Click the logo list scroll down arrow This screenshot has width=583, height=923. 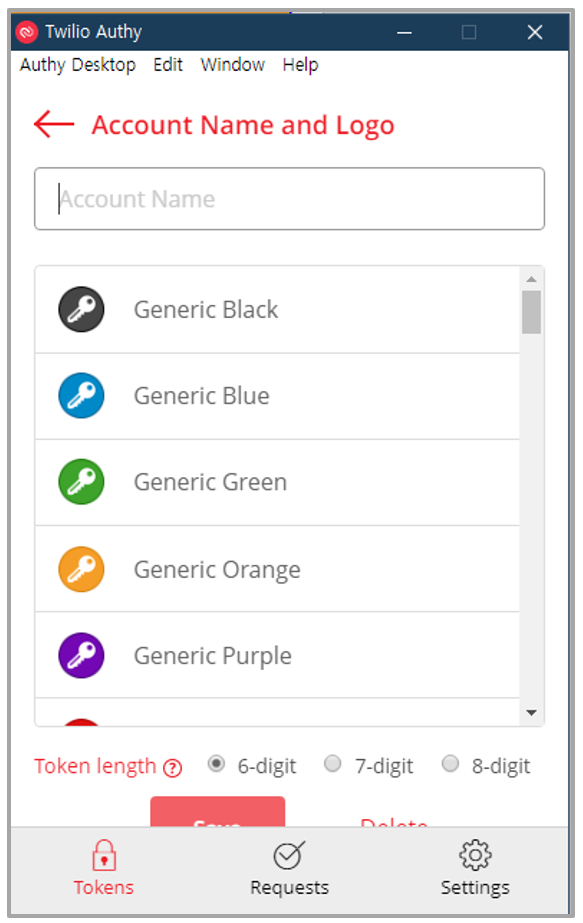531,713
